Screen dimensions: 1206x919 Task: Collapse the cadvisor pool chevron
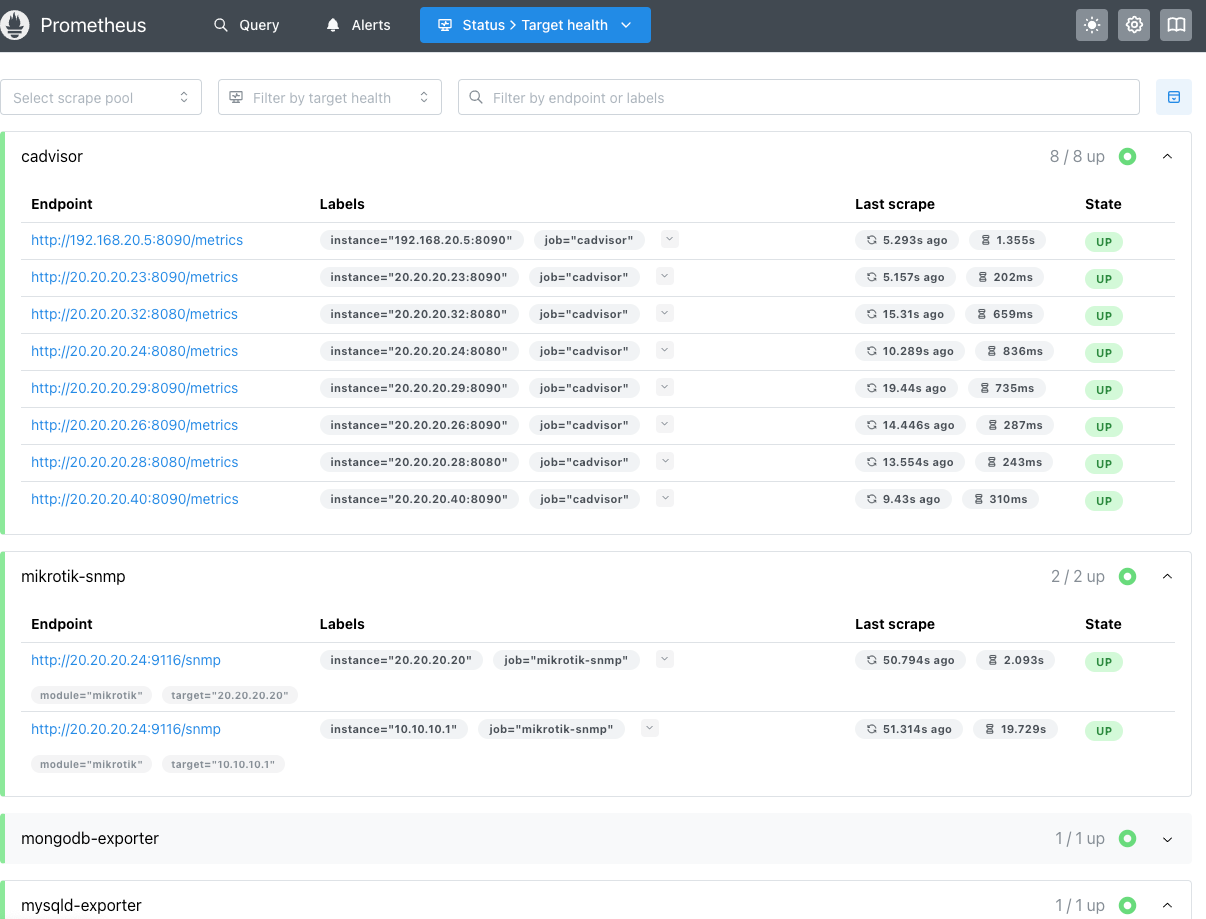coord(1167,157)
